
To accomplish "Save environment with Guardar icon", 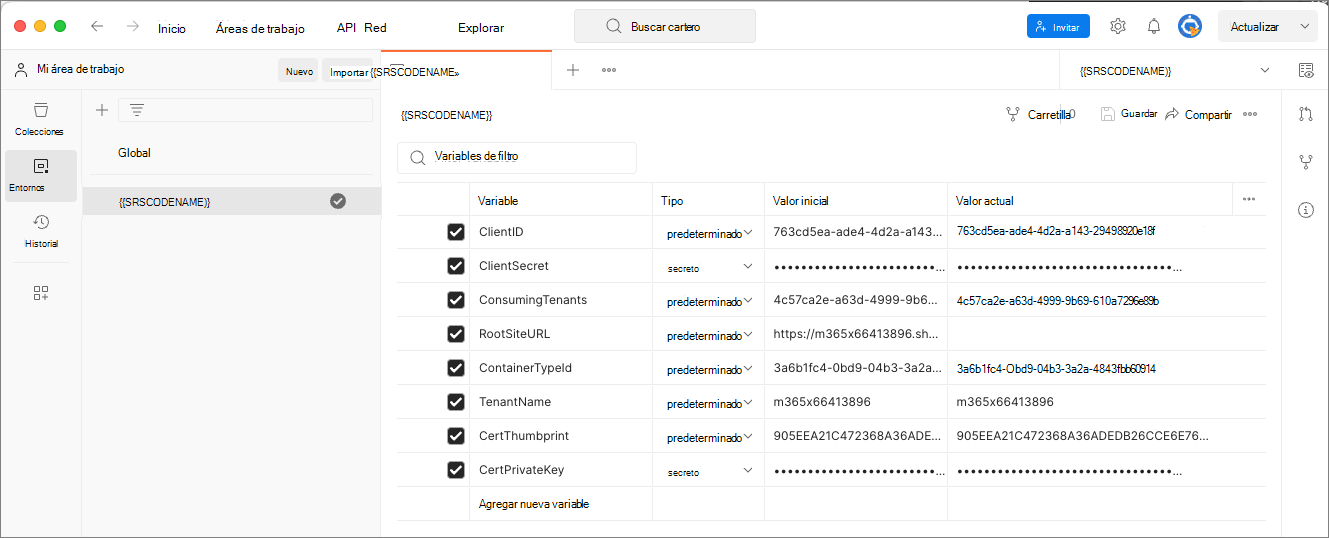I will click(x=1107, y=114).
